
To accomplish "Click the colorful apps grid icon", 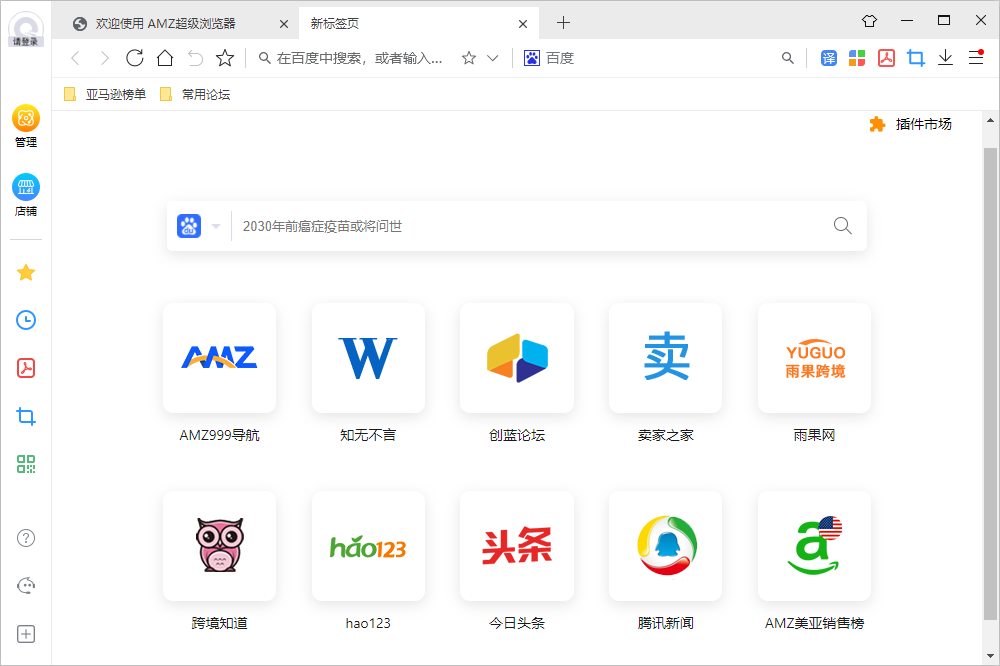I will (x=857, y=58).
